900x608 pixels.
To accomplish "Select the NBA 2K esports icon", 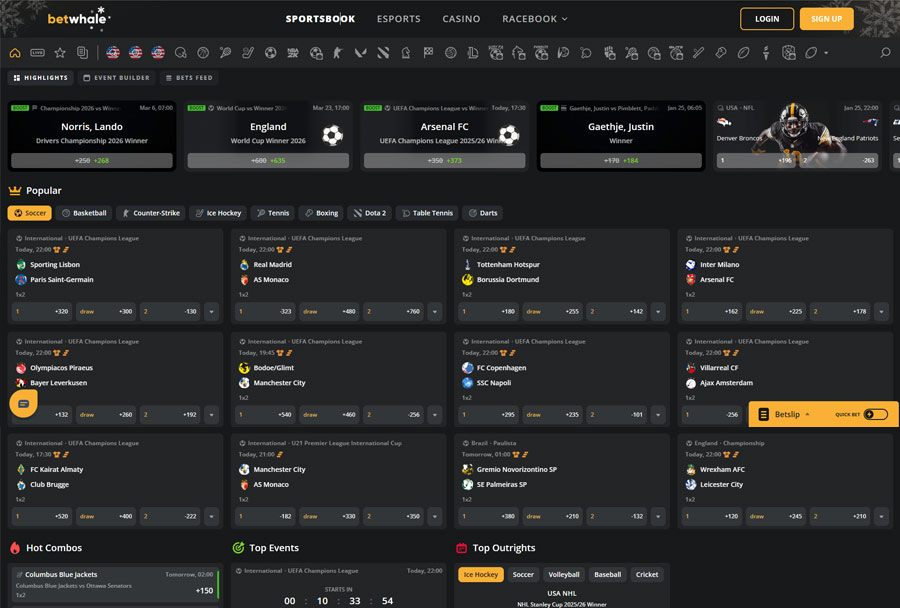I will pyautogui.click(x=292, y=52).
